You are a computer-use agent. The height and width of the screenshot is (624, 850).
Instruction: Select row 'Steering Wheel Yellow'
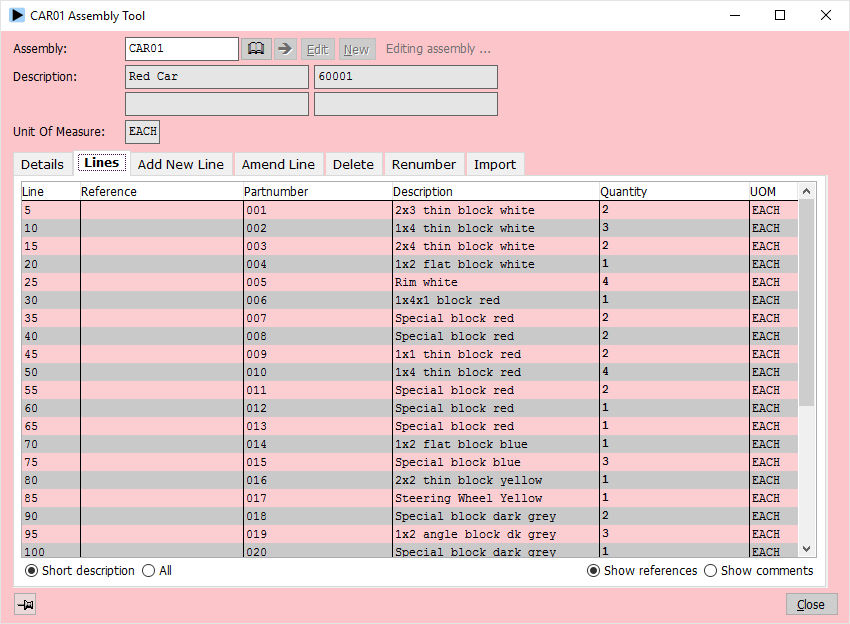410,498
